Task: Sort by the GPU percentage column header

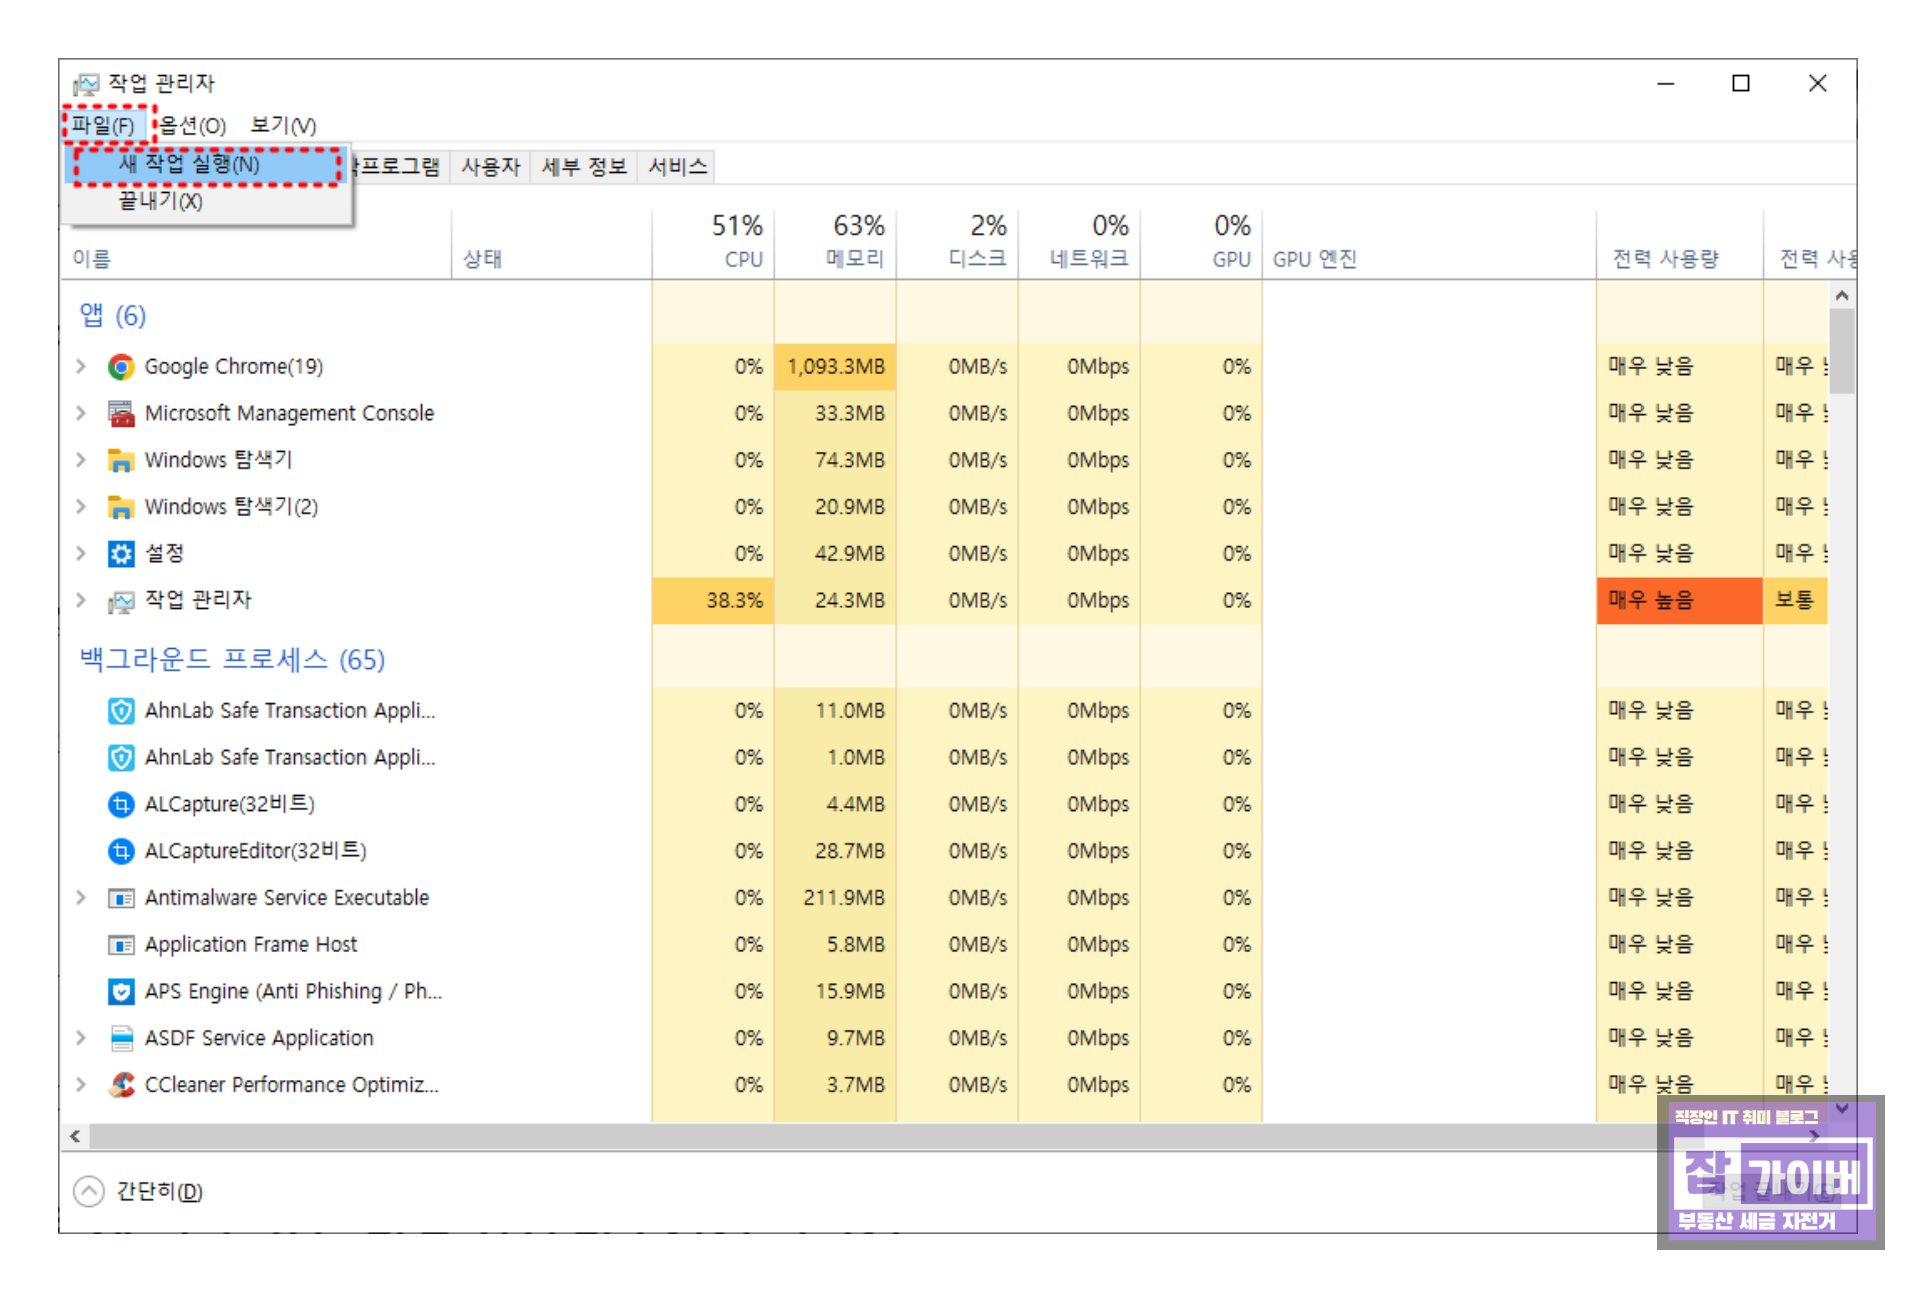Action: coord(1202,242)
